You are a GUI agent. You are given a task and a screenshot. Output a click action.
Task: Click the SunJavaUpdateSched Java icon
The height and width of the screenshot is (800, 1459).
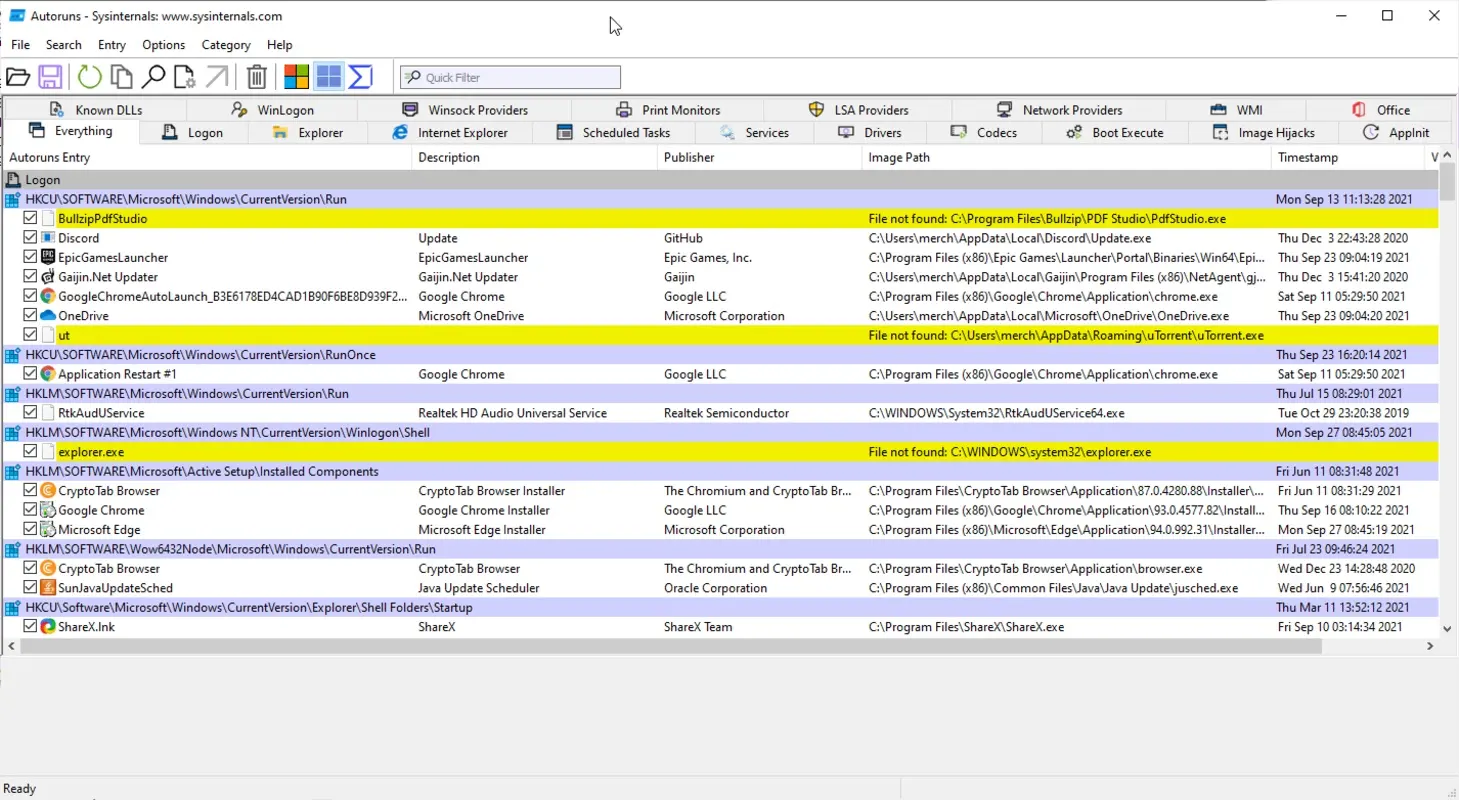(48, 588)
